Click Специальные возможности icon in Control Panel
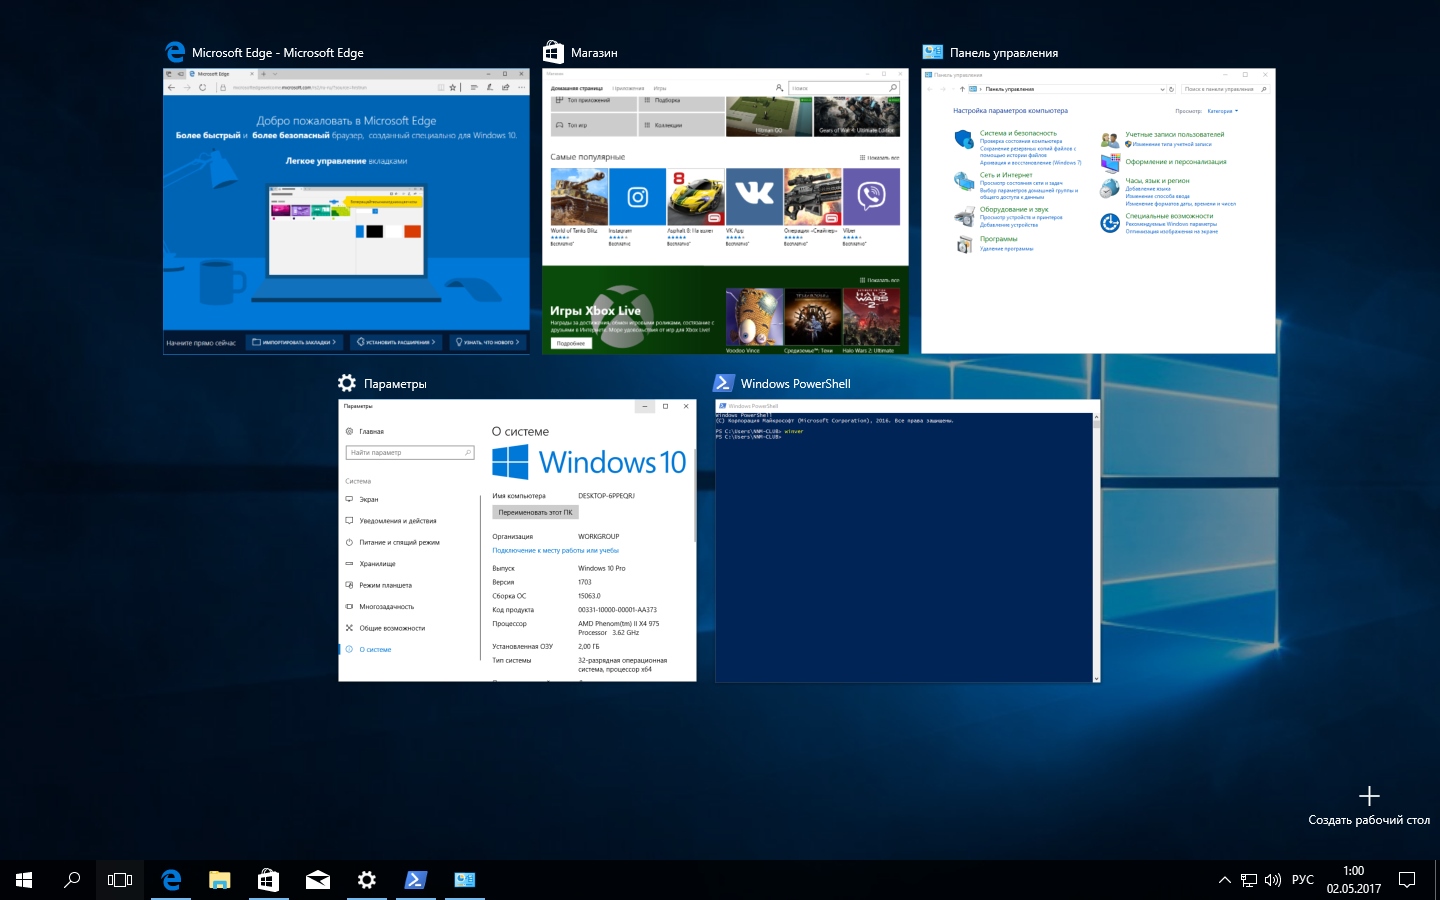 tap(1110, 223)
